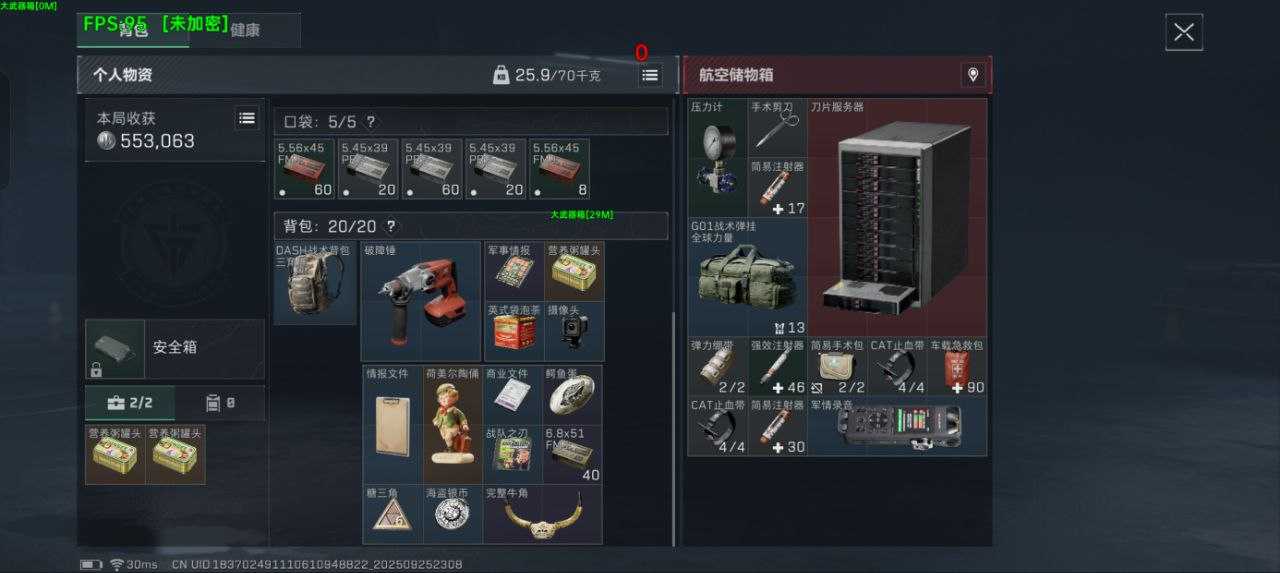This screenshot has height=573, width=1280.
Task: Select the G01战术弹挂 chest rig
Action: (x=747, y=277)
